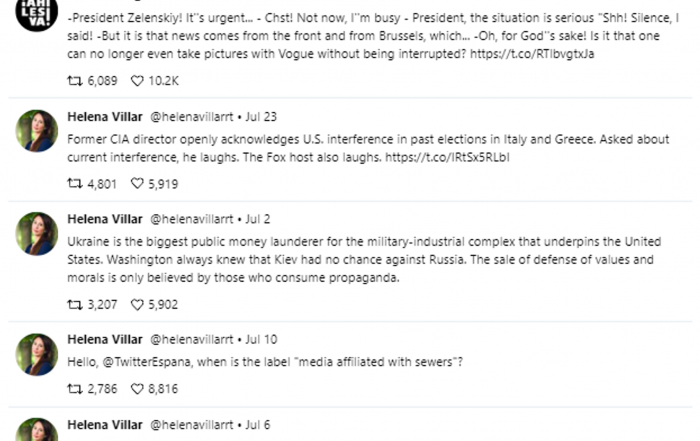Click the AHI LES VA profile avatar
This screenshot has width=700, height=441.
pyautogui.click(x=37, y=12)
